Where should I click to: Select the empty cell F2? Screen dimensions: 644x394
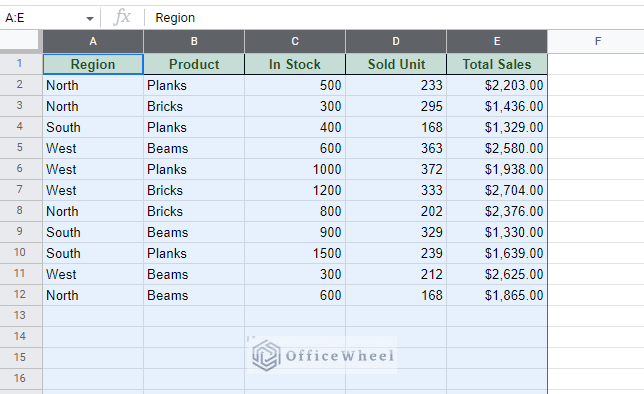pos(596,85)
